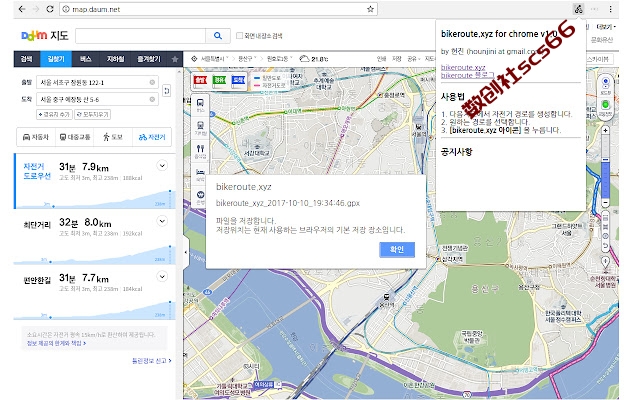Show banks with the won coin icon

[200, 197]
